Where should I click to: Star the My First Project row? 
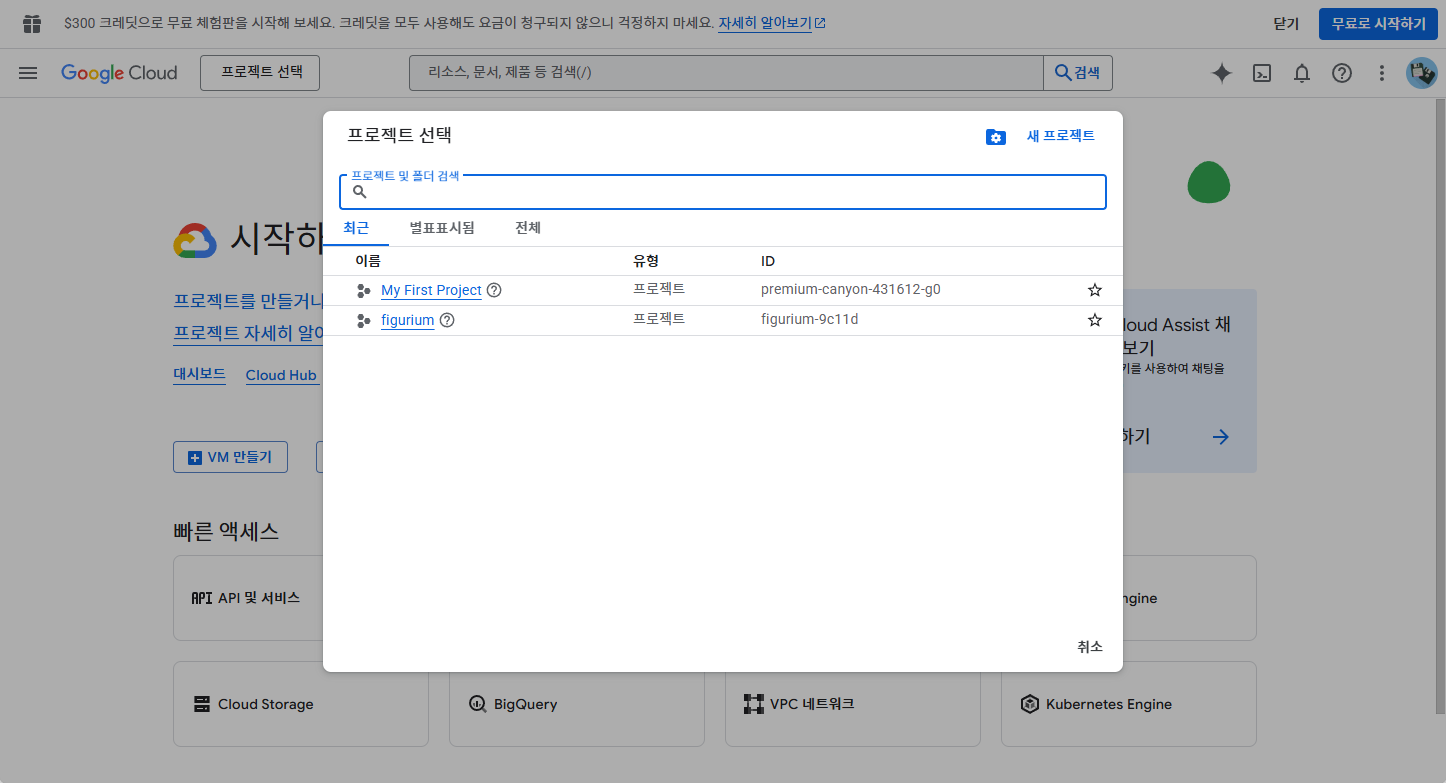pyautogui.click(x=1095, y=290)
